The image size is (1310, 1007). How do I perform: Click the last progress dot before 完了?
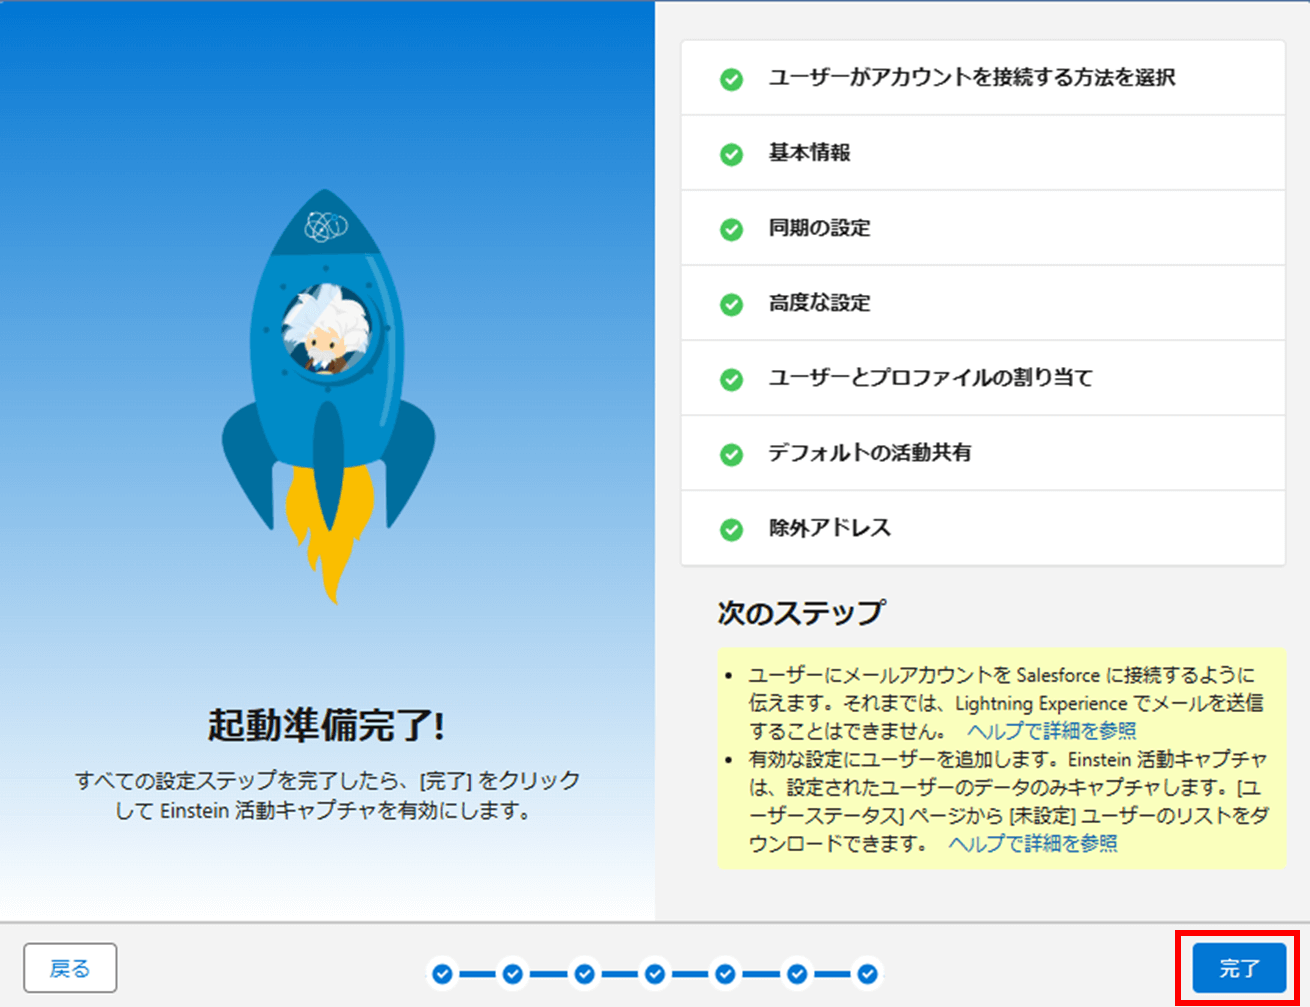click(x=868, y=971)
